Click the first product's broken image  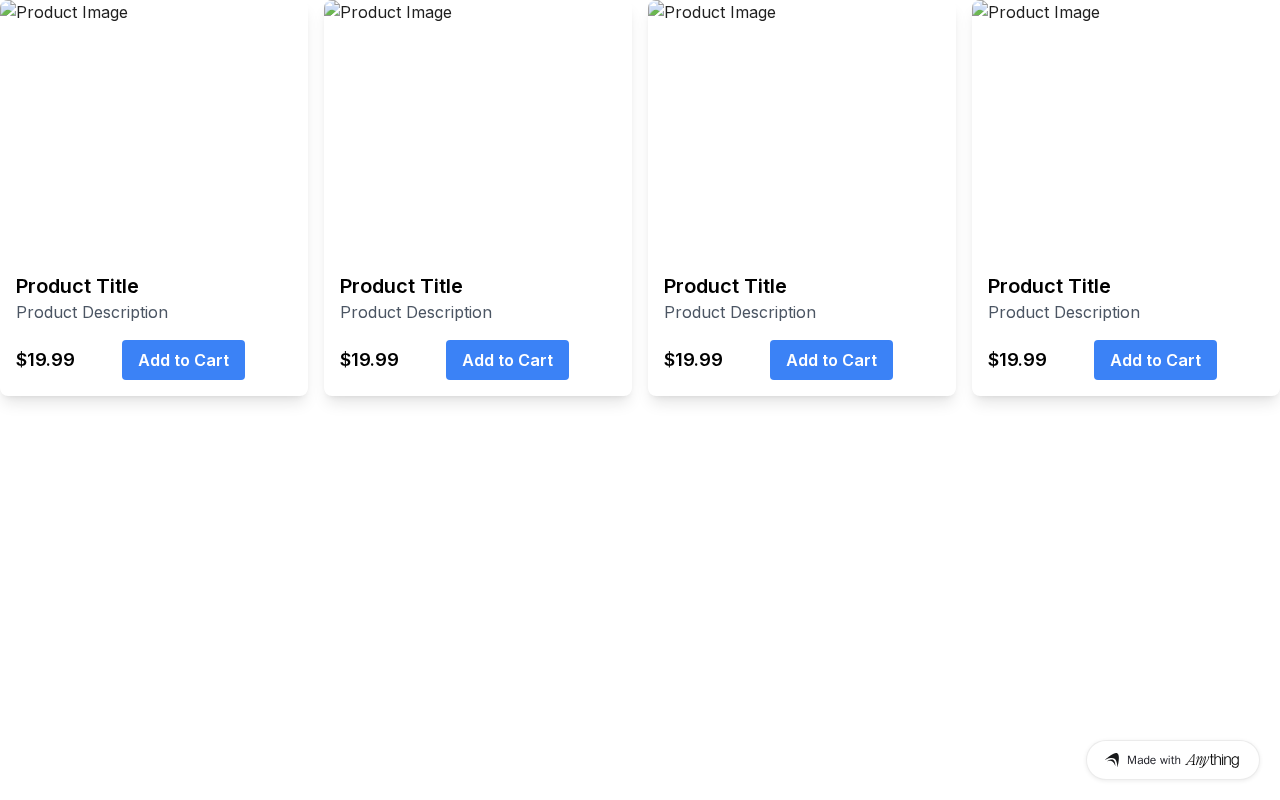coord(65,13)
